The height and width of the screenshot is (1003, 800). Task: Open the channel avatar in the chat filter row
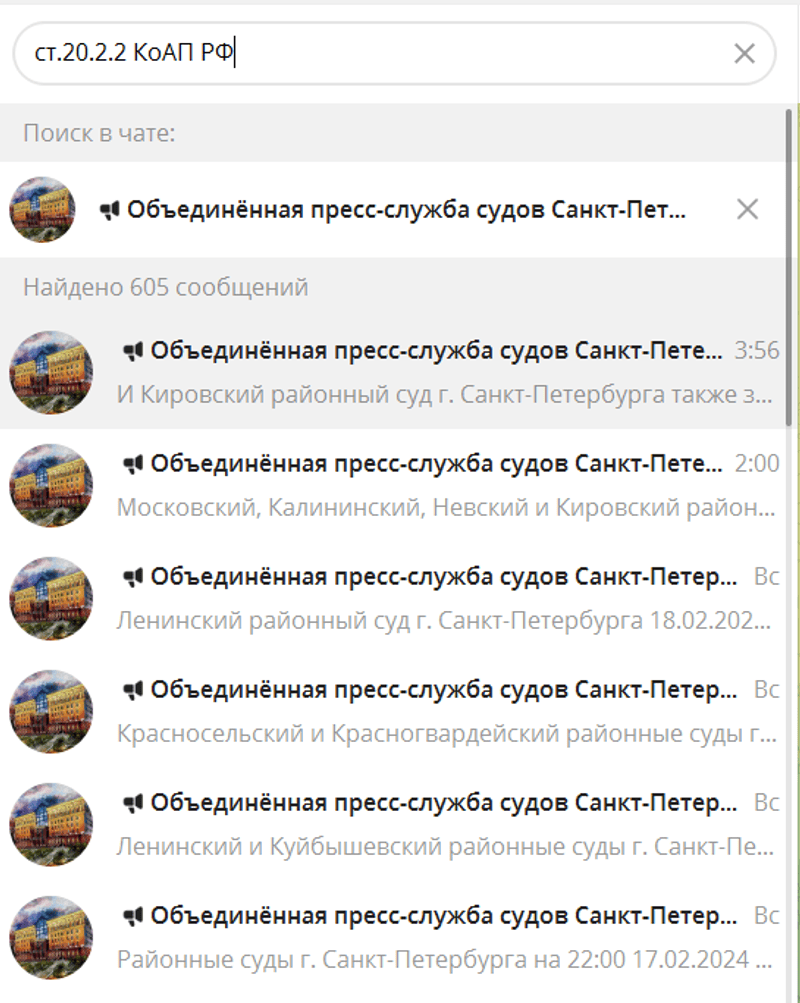pos(42,209)
